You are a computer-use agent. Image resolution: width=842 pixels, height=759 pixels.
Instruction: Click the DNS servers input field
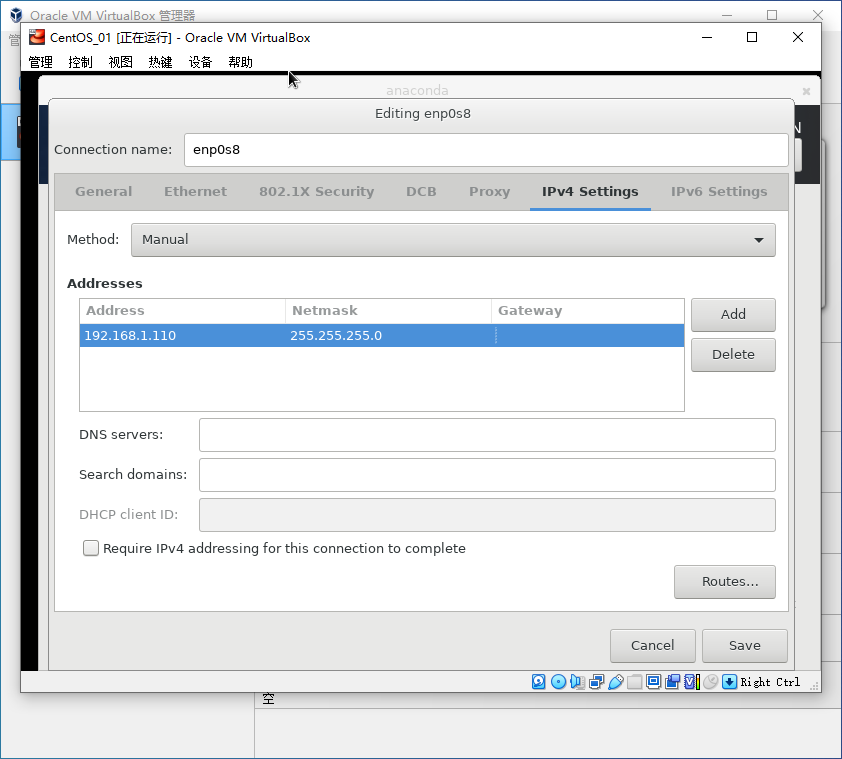(x=487, y=435)
